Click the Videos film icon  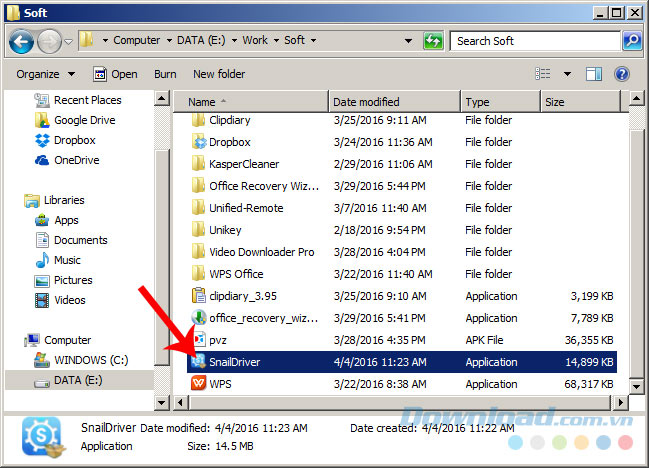point(42,300)
